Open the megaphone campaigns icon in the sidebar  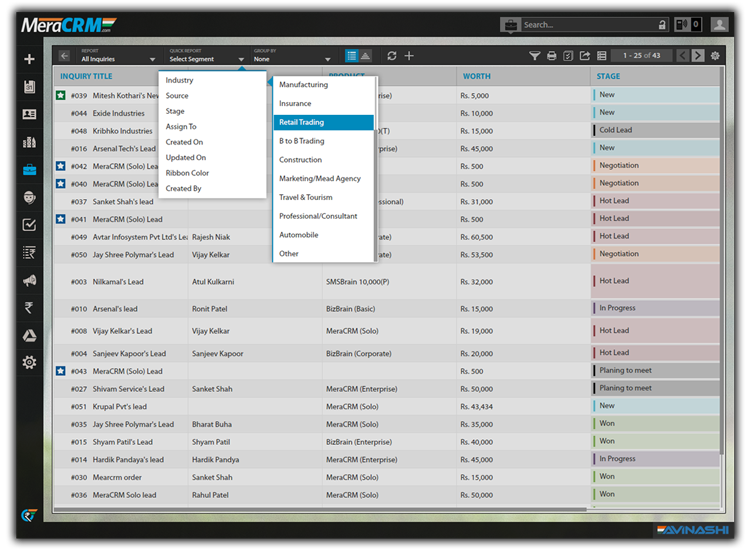29,280
